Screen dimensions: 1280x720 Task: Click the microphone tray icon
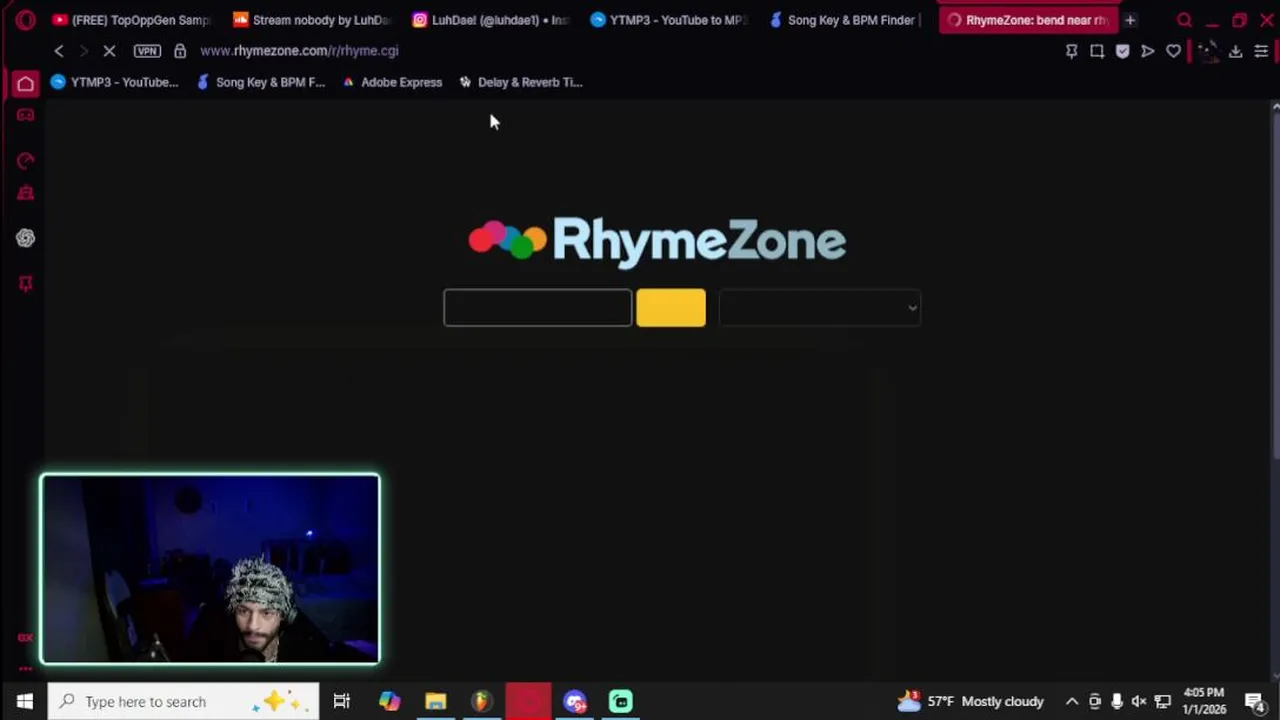click(1116, 701)
